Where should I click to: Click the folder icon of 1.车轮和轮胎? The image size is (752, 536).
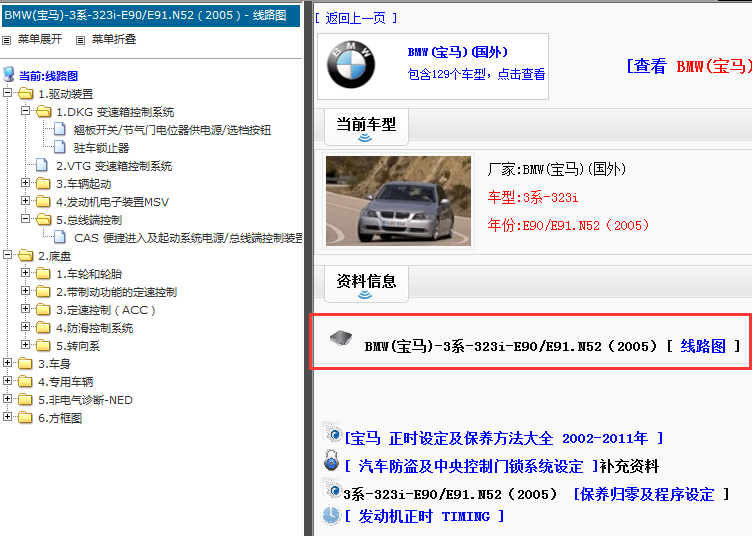[44, 273]
